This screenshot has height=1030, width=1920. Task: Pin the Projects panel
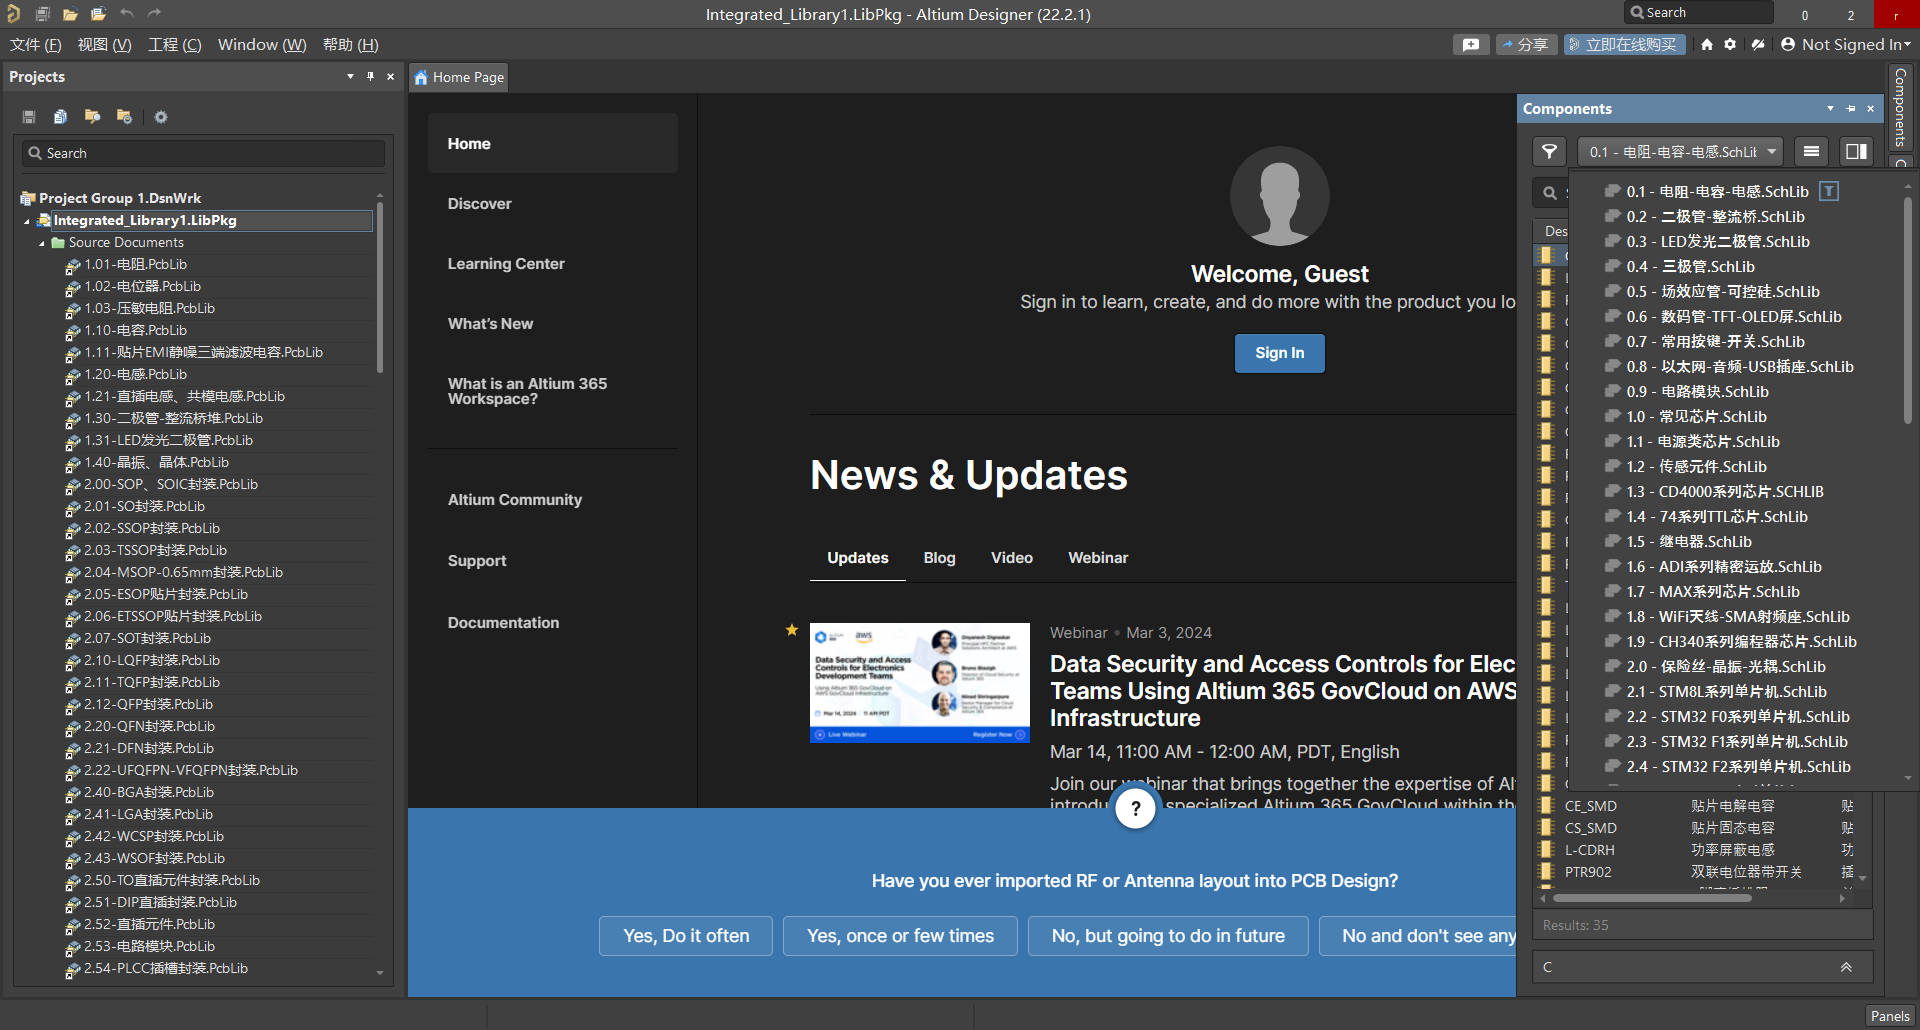[370, 77]
